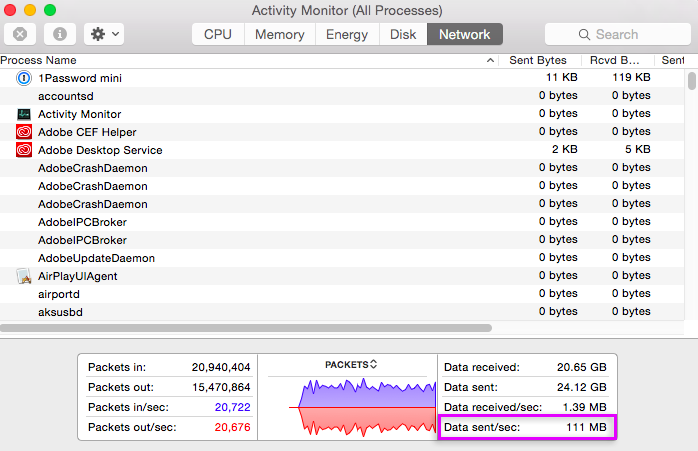Click the Packets out value 15,470,864
The image size is (698, 451).
pyautogui.click(x=221, y=387)
